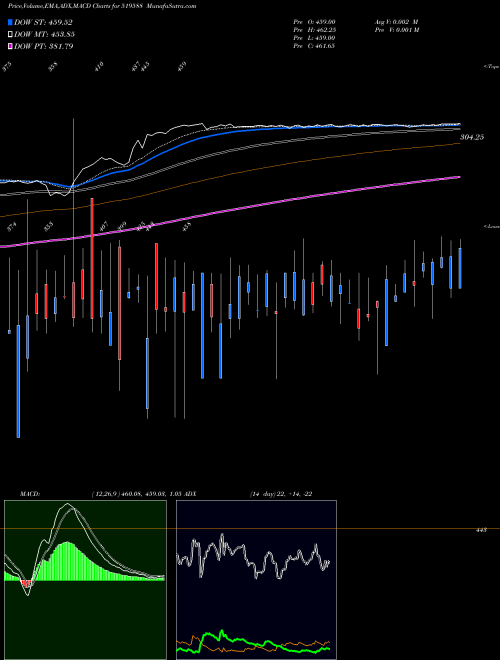Image resolution: width=500 pixels, height=660 pixels.
Task: Click the 'Pre C: 461.65' value
Action: (x=314, y=46)
